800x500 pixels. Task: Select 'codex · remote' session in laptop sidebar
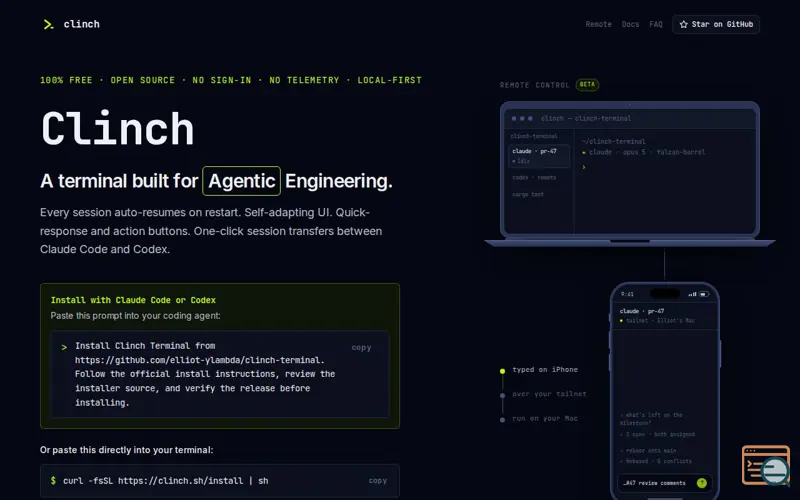pos(534,178)
